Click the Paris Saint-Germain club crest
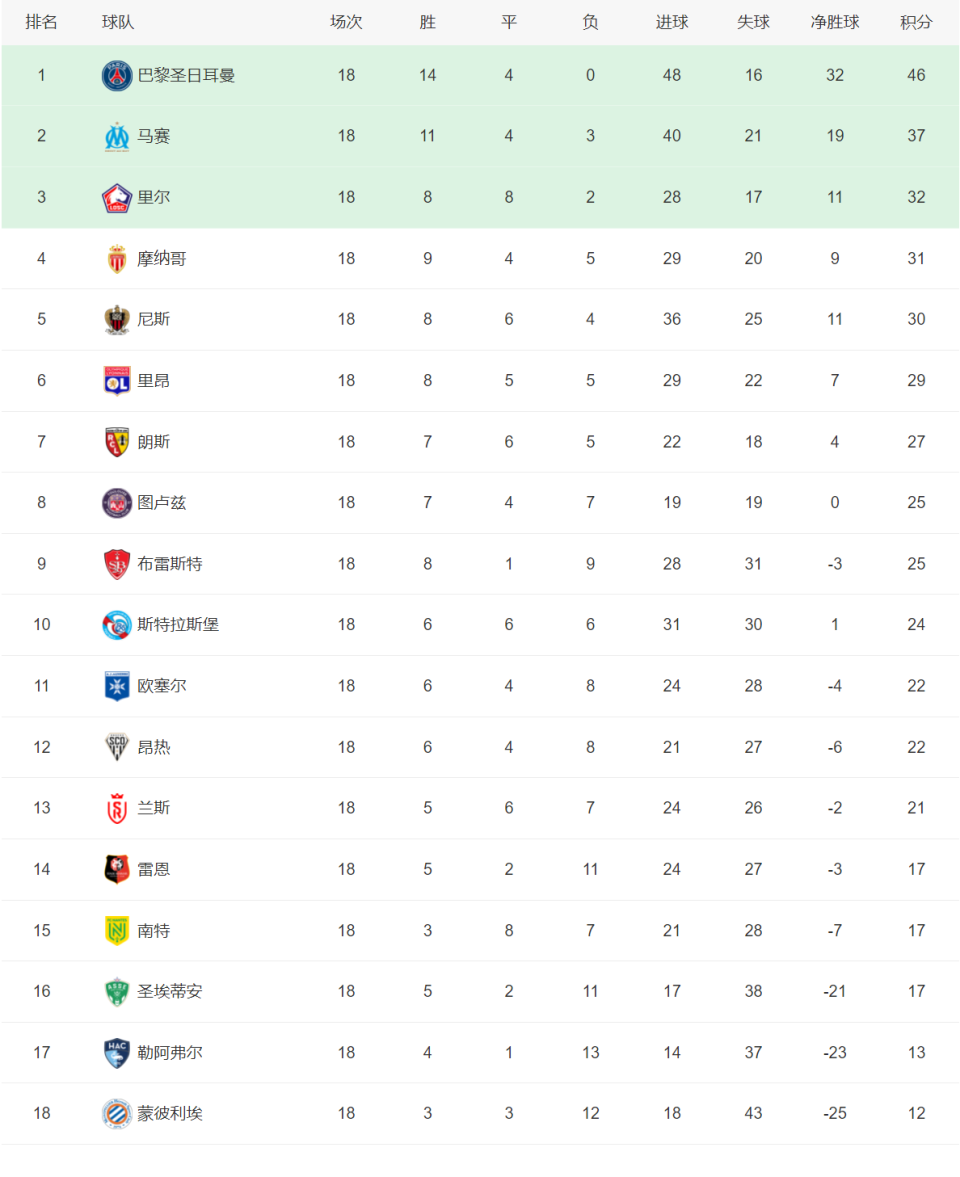Image resolution: width=960 pixels, height=1177 pixels. [x=116, y=76]
